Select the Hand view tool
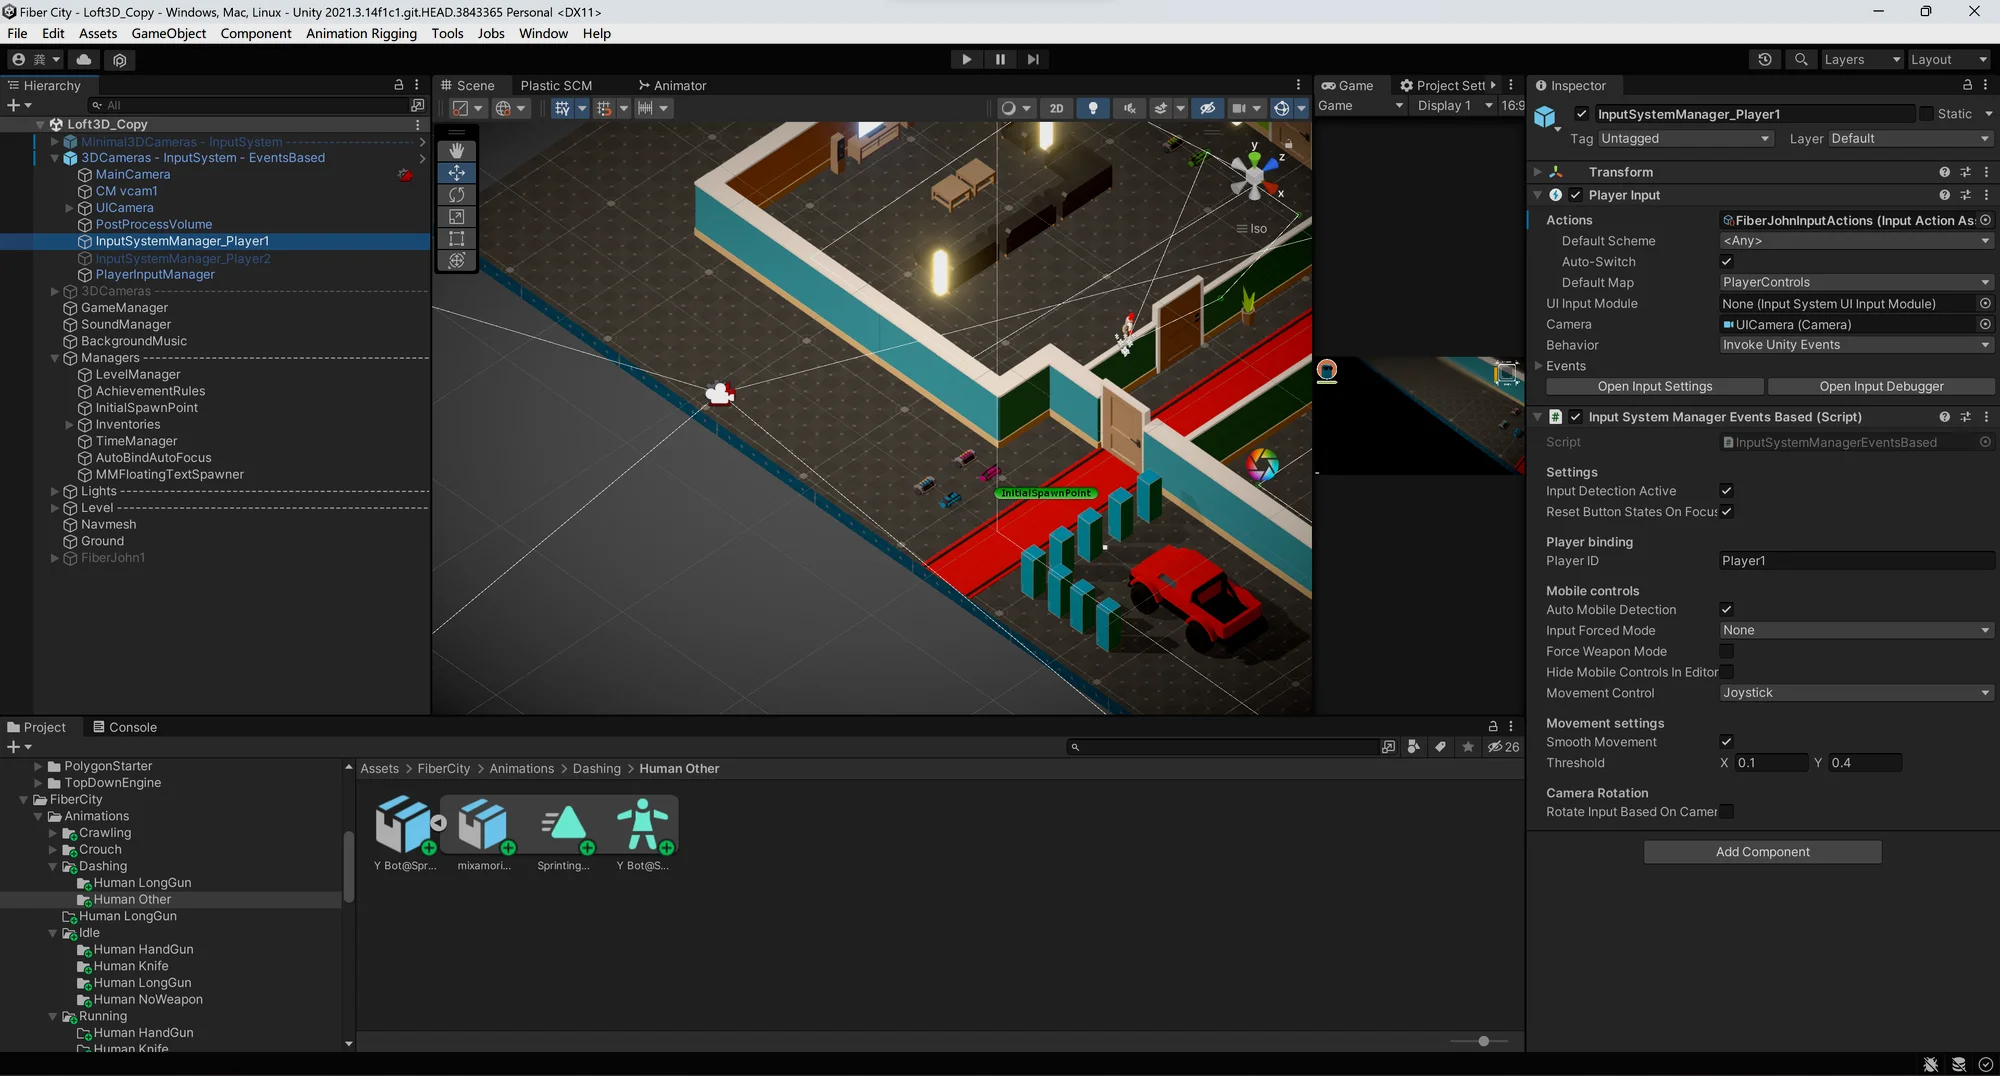2000x1076 pixels. 457,151
